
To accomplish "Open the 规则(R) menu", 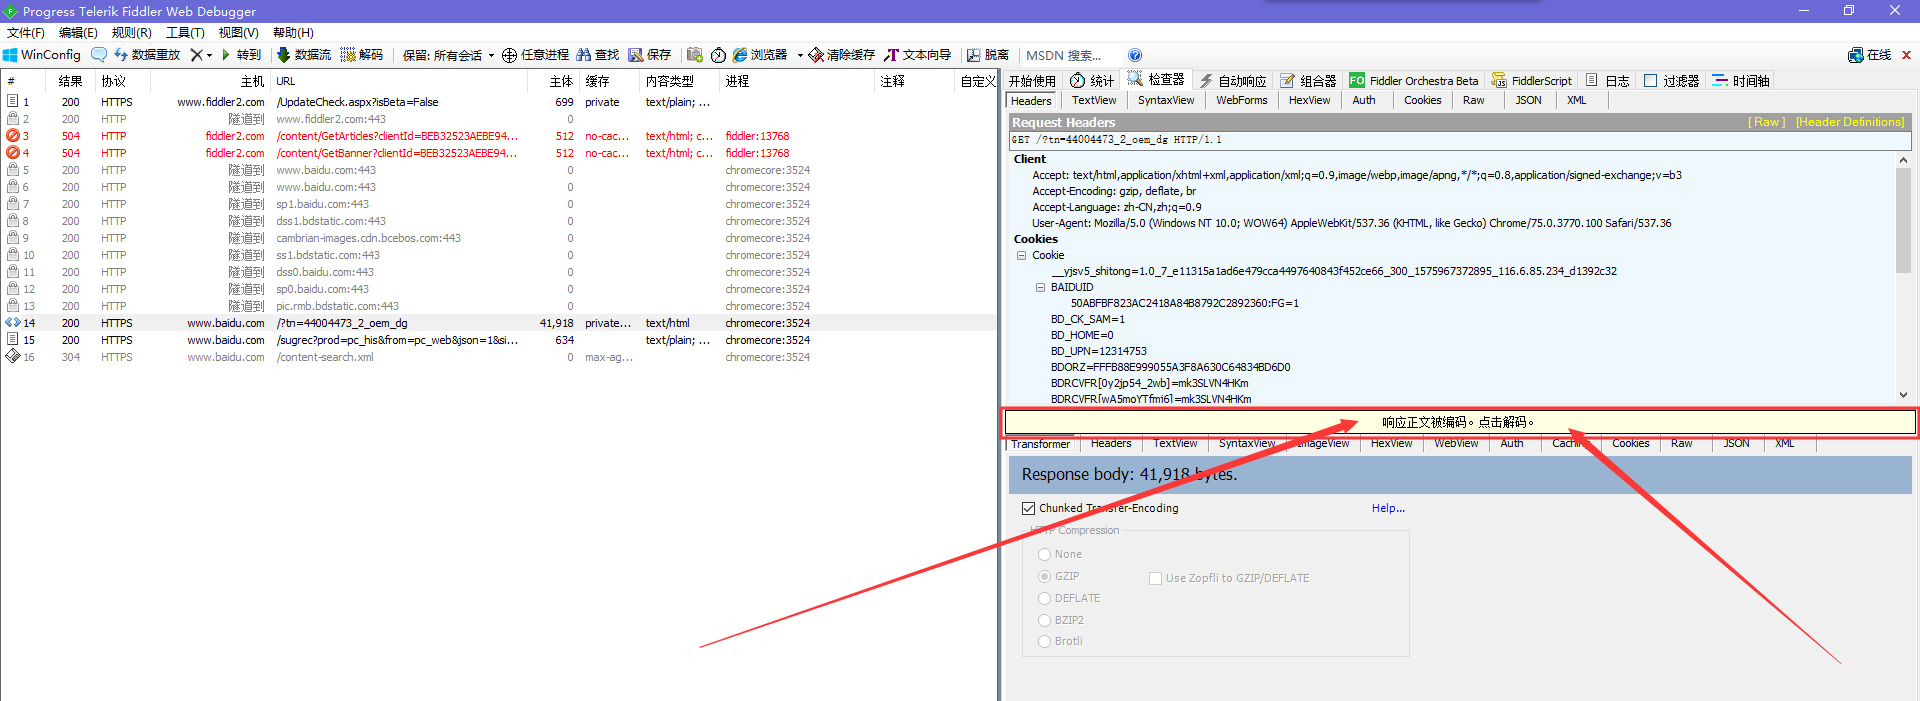I will (x=131, y=33).
